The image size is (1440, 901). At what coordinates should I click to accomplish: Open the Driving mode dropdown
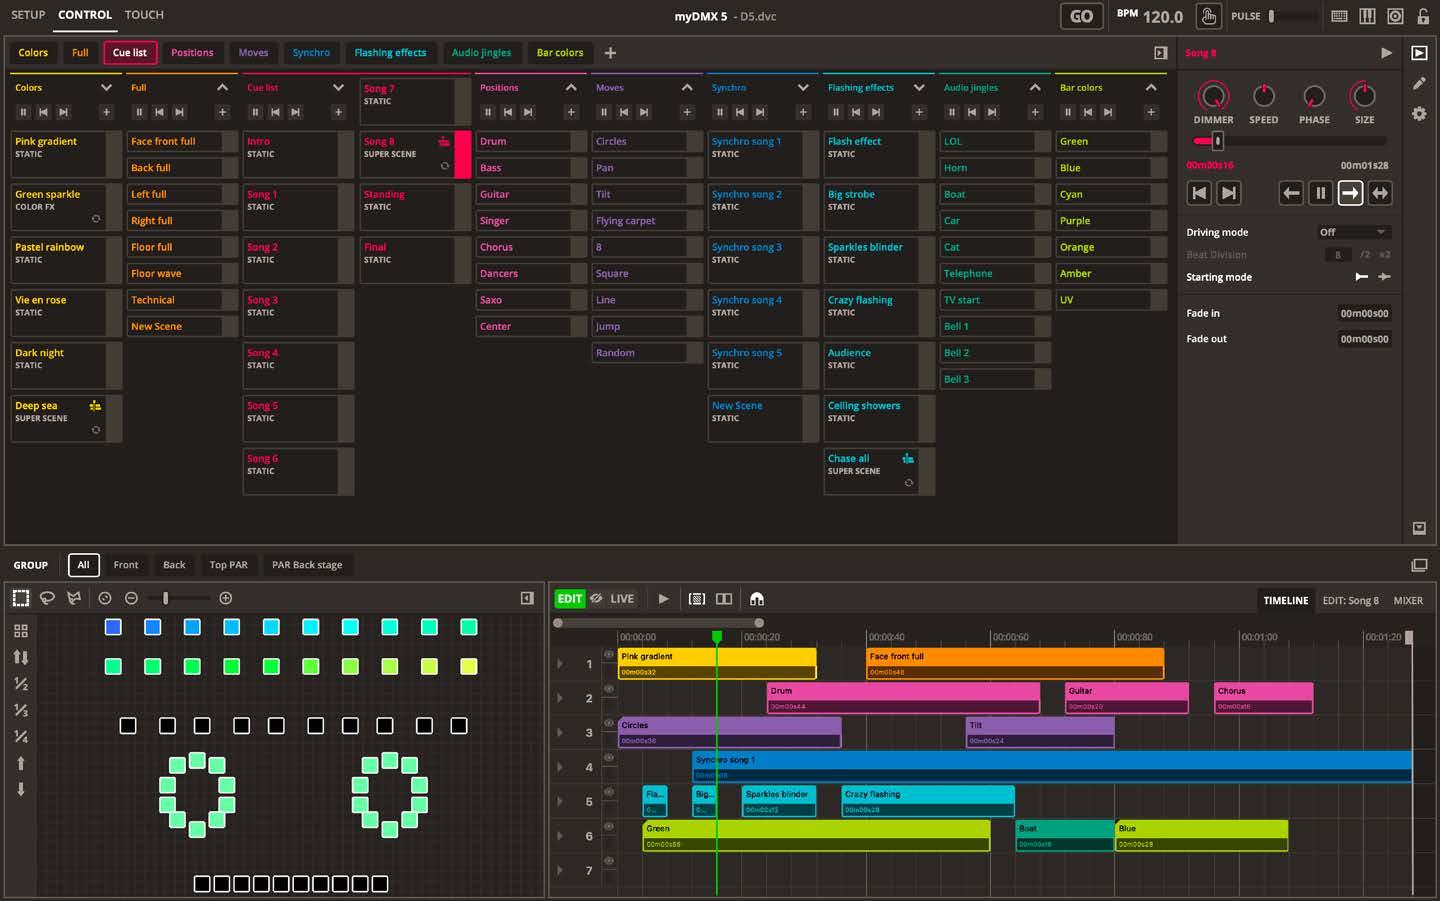[x=1353, y=232]
